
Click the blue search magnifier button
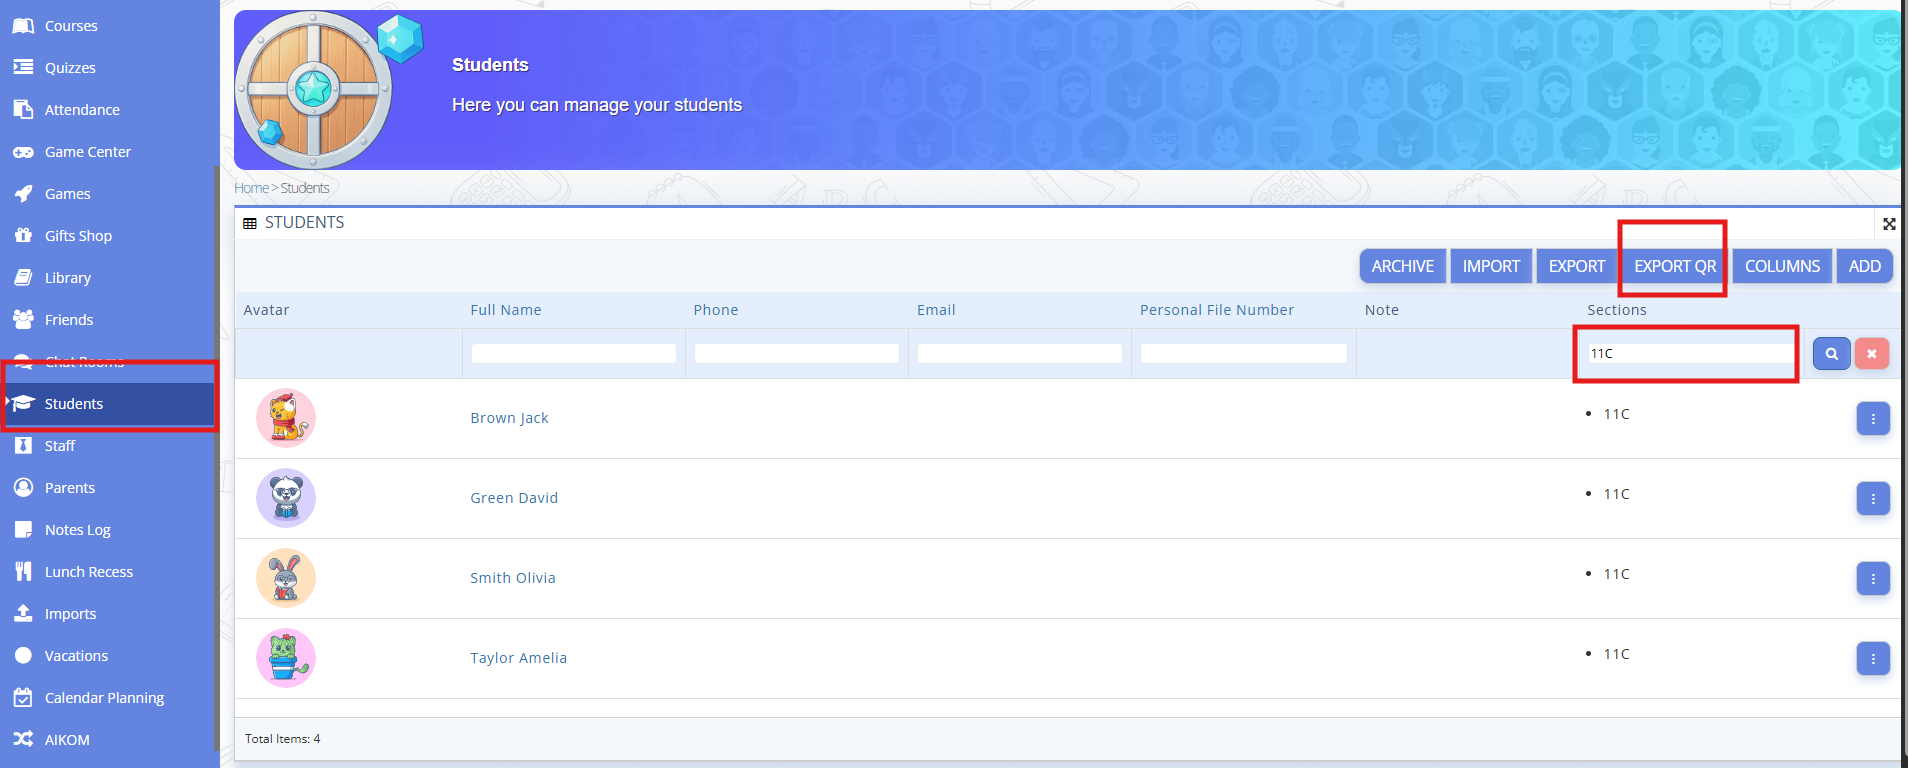click(x=1831, y=354)
